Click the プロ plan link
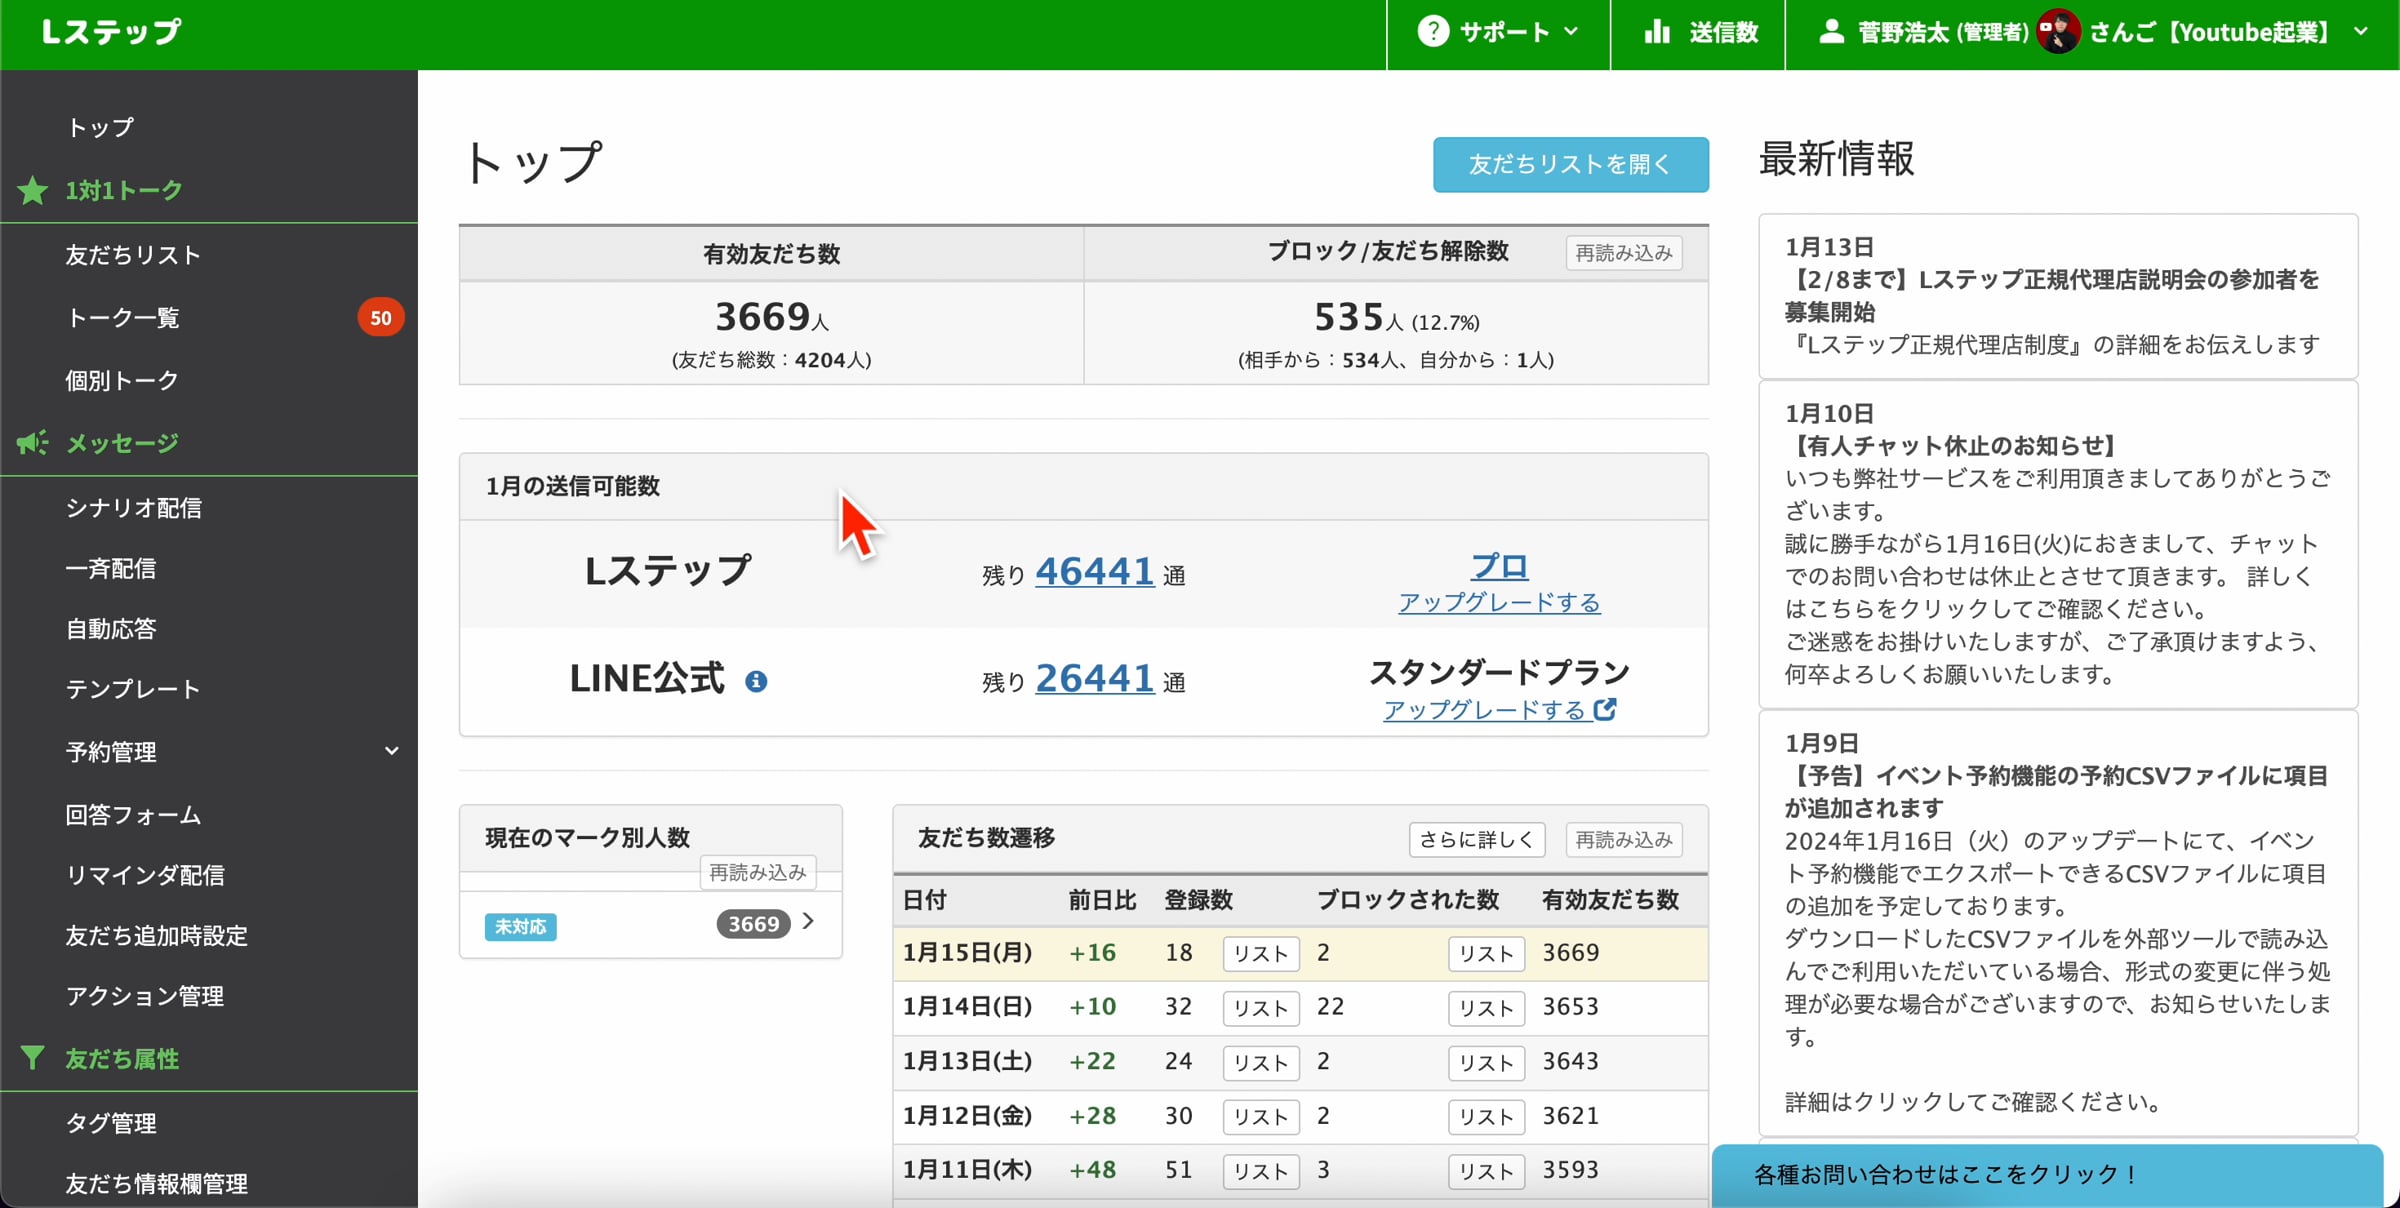The width and height of the screenshot is (2400, 1208). coord(1500,566)
